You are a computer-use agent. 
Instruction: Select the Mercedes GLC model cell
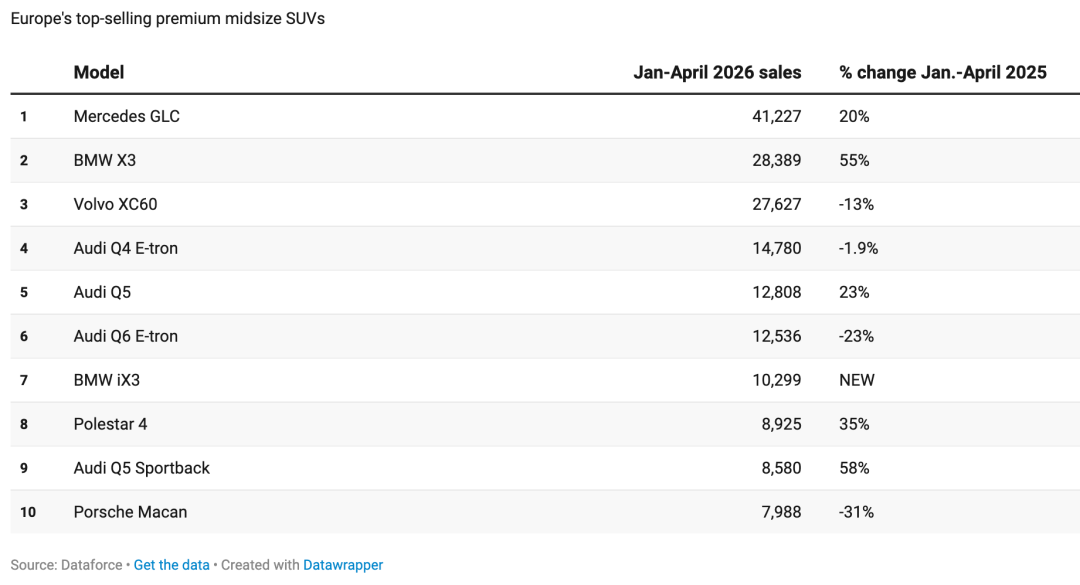(x=127, y=116)
